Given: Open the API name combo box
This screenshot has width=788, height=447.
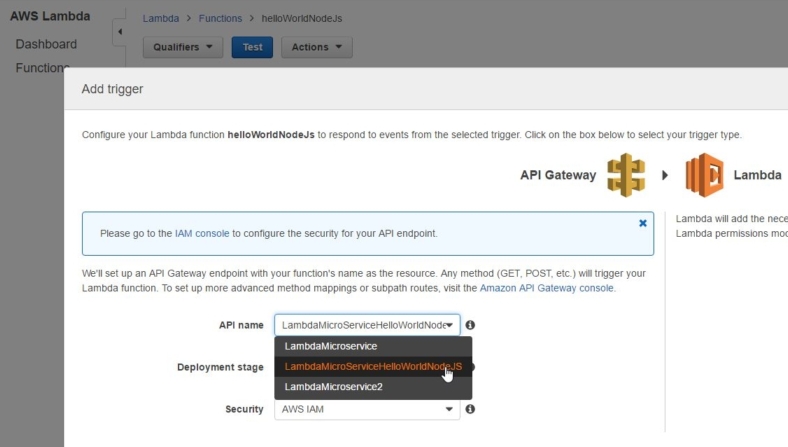Looking at the screenshot, I should 367,325.
